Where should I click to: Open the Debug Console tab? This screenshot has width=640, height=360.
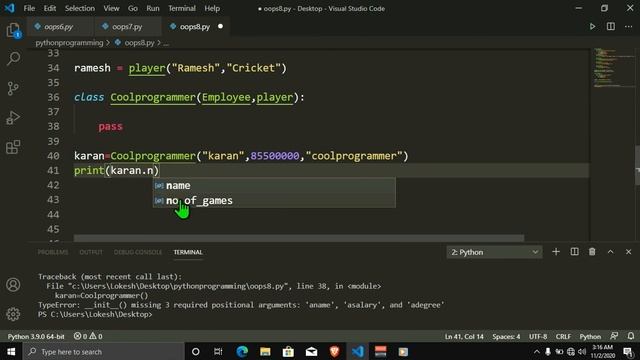tap(138, 252)
